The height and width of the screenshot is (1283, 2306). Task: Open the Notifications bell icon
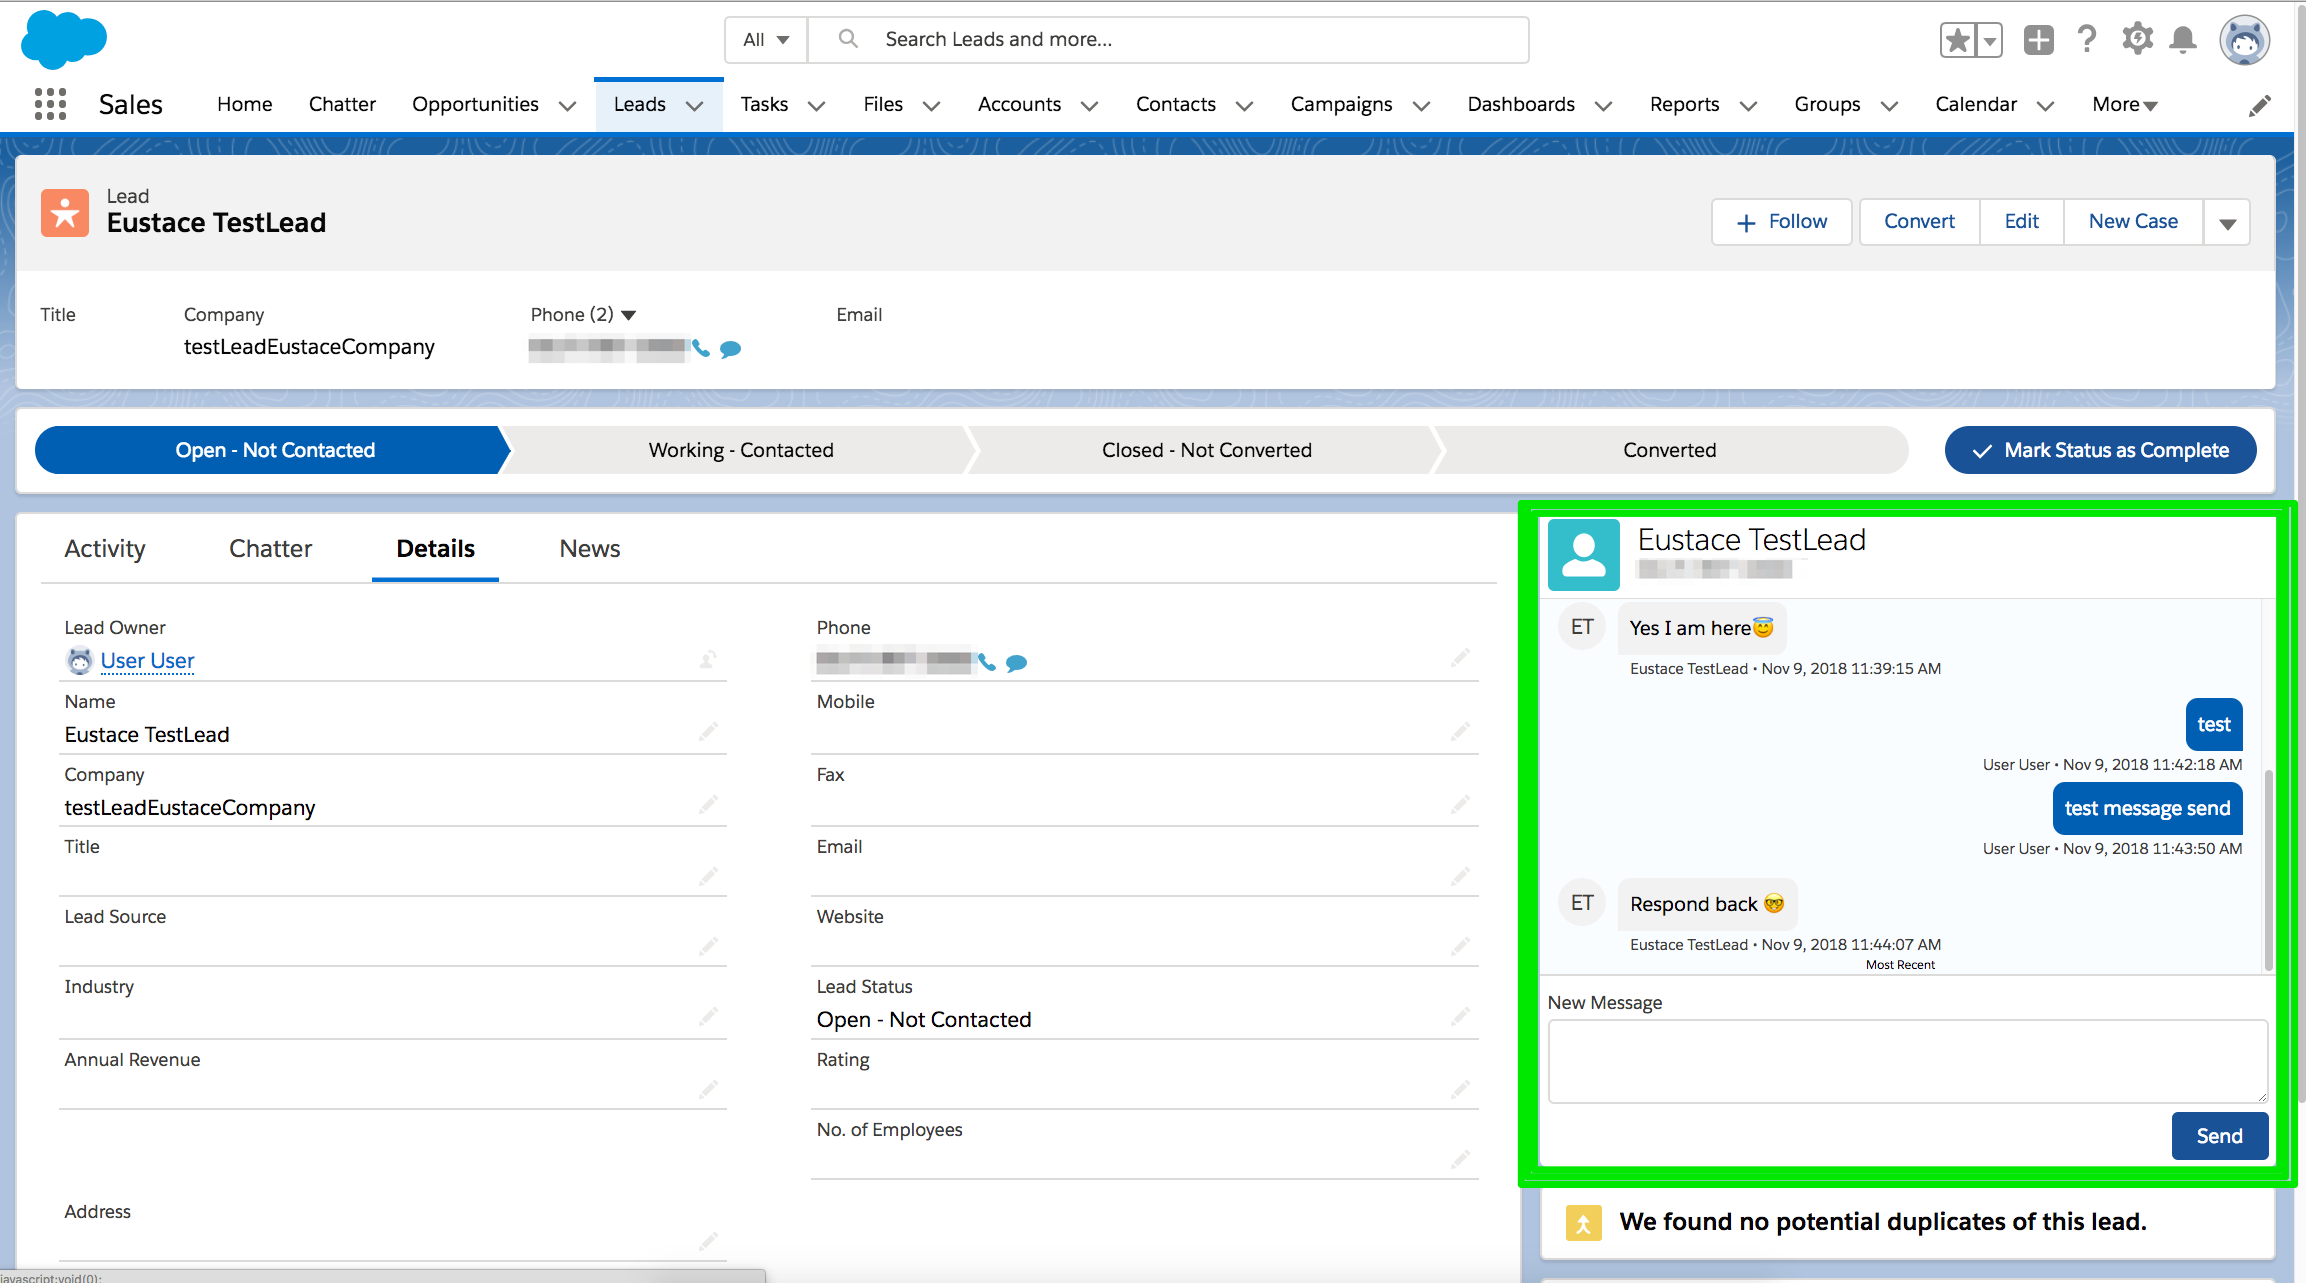[x=2183, y=40]
